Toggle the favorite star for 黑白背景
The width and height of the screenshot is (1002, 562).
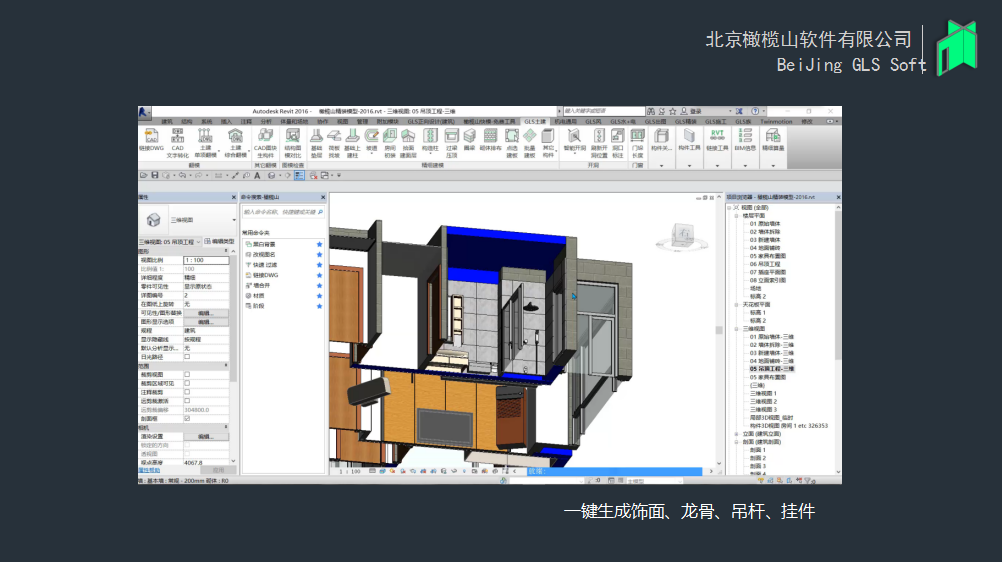point(320,244)
